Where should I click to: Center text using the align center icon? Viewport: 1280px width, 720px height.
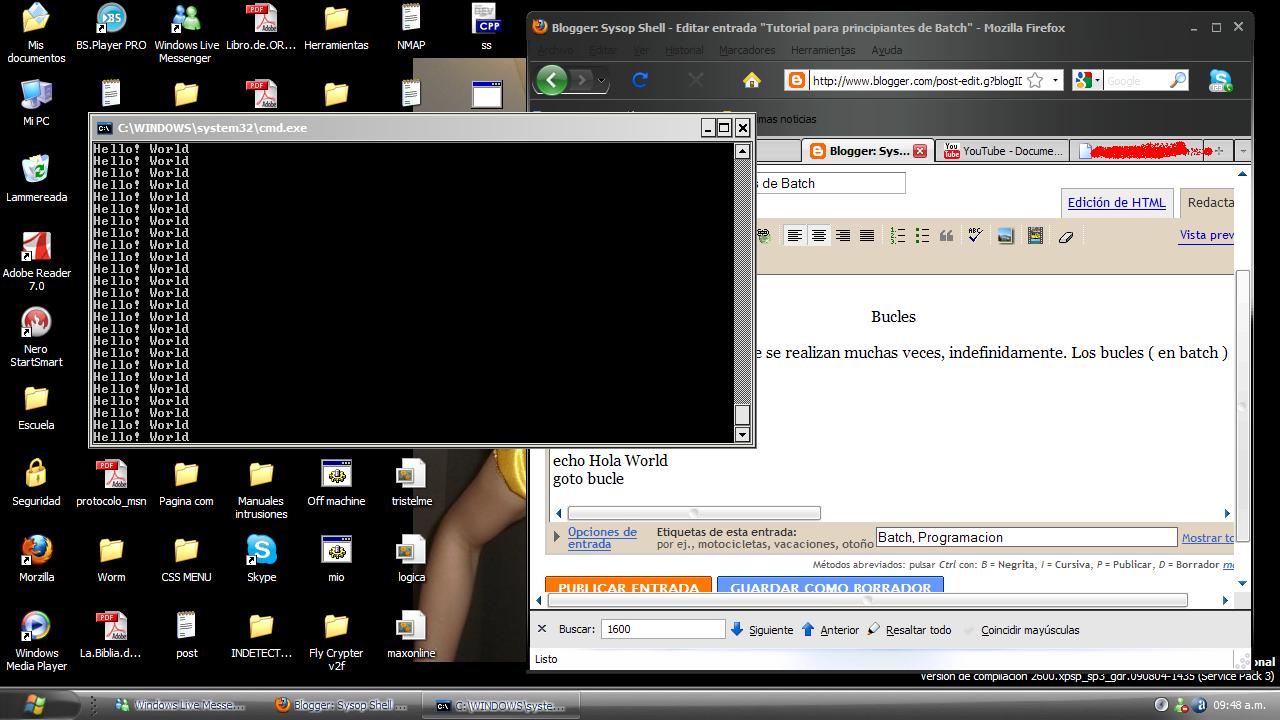(819, 236)
